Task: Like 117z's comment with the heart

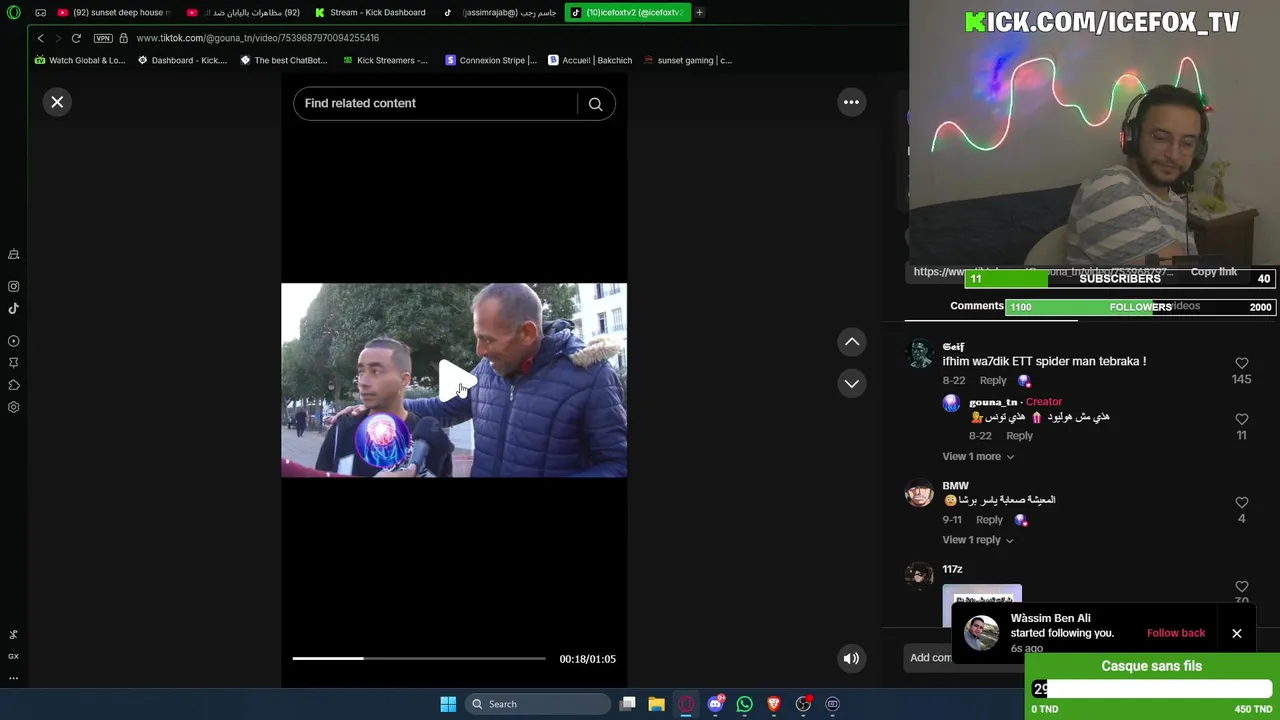Action: 1241,586
